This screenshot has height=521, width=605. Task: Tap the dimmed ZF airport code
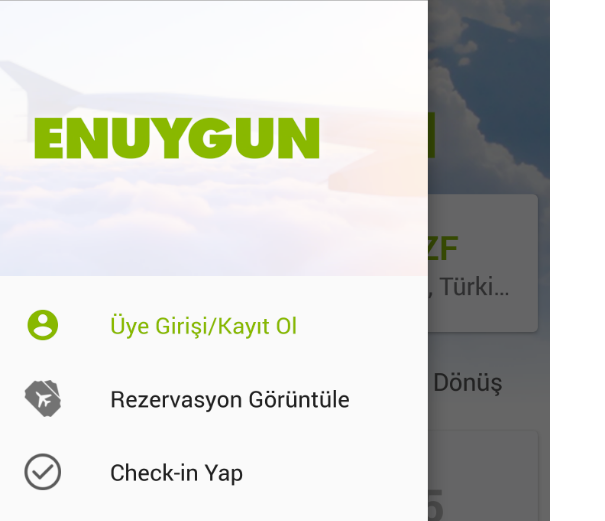(x=443, y=249)
